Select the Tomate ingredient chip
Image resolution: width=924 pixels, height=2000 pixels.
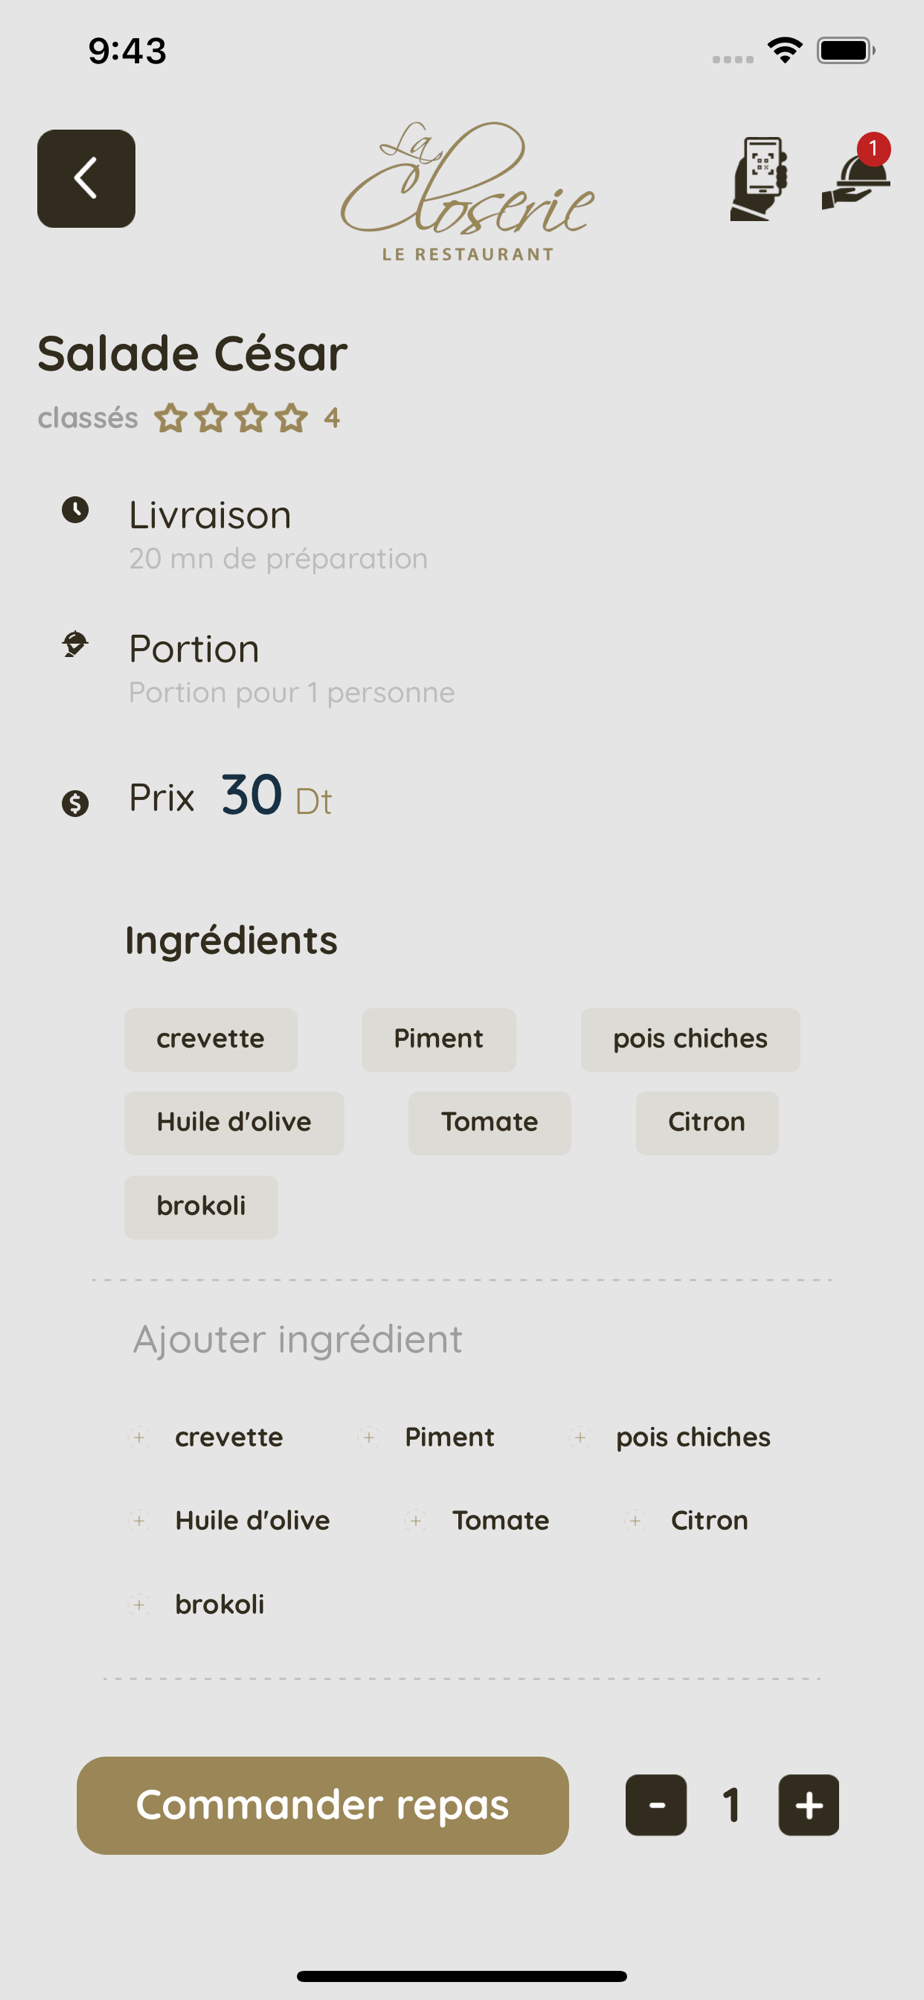pyautogui.click(x=490, y=1123)
